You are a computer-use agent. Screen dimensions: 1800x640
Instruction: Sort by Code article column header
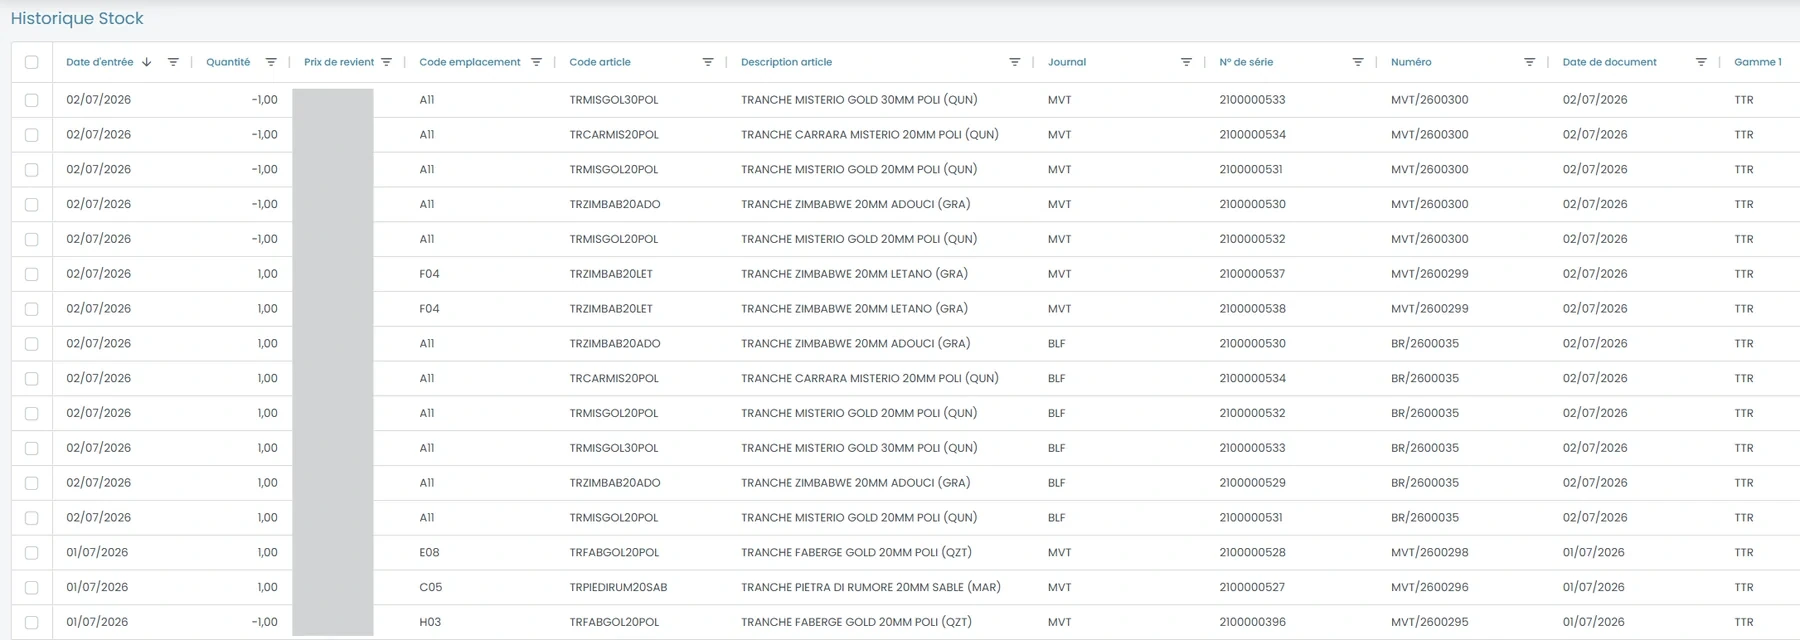(x=600, y=62)
